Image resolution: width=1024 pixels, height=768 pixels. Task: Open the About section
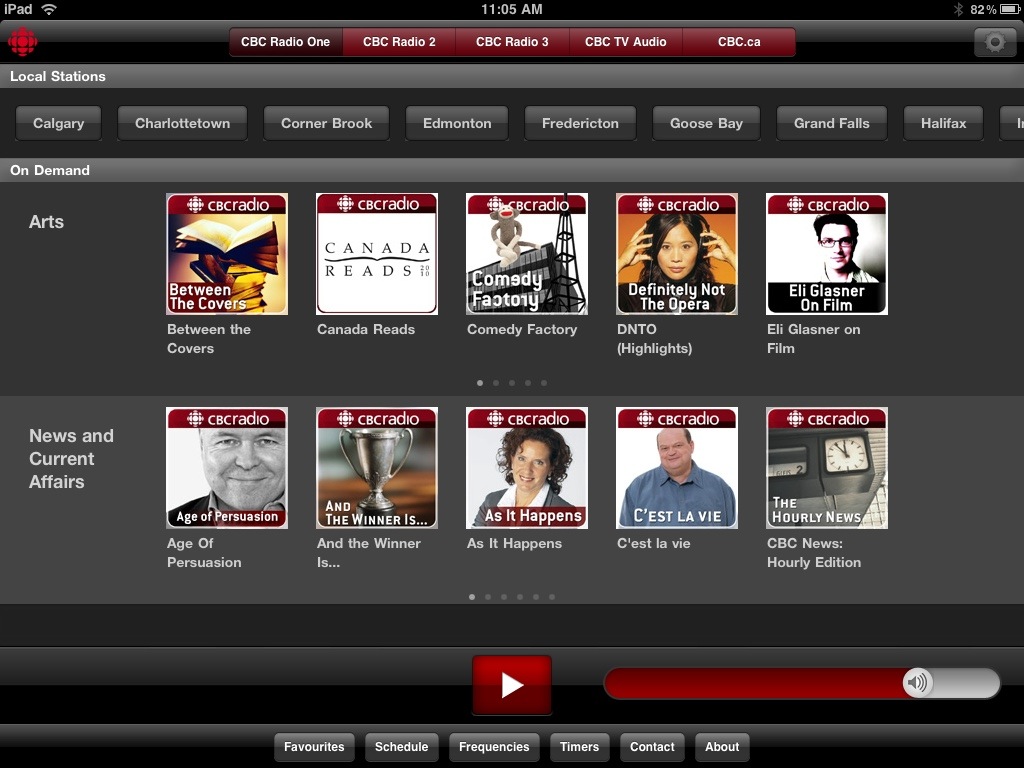pyautogui.click(x=722, y=747)
